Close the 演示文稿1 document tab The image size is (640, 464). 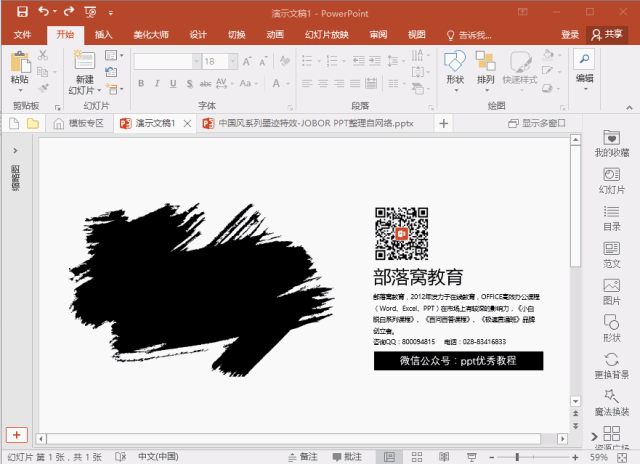point(187,123)
